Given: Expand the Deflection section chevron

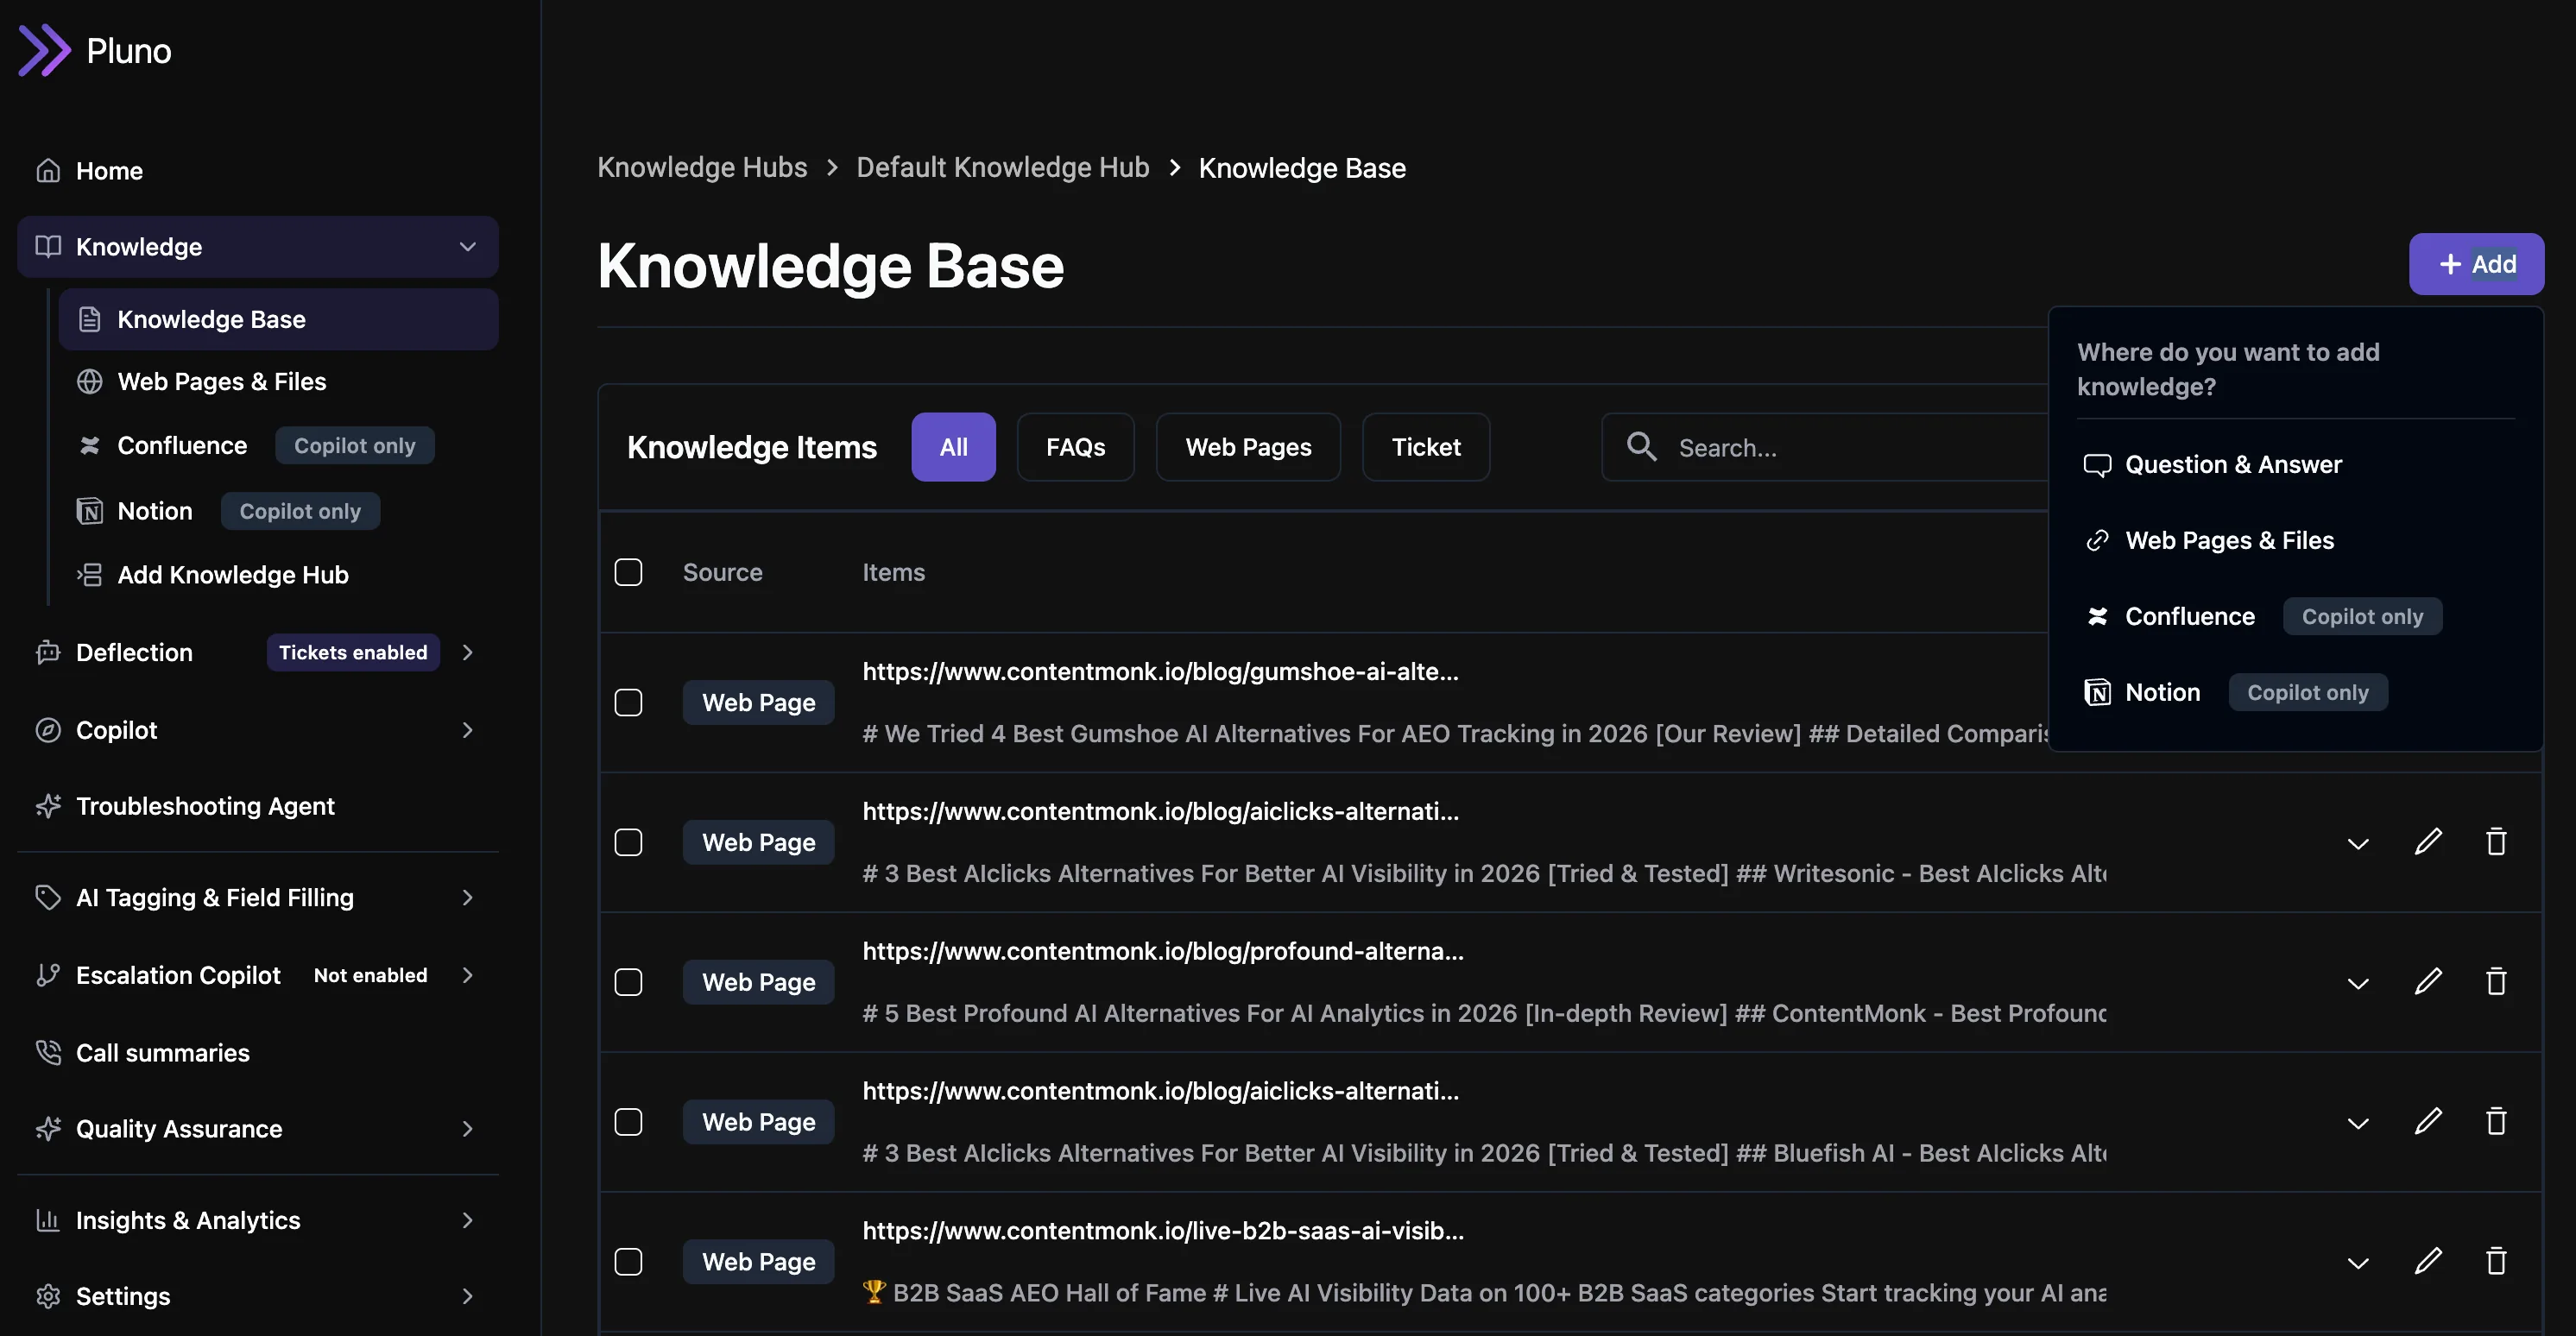Looking at the screenshot, I should (x=467, y=652).
